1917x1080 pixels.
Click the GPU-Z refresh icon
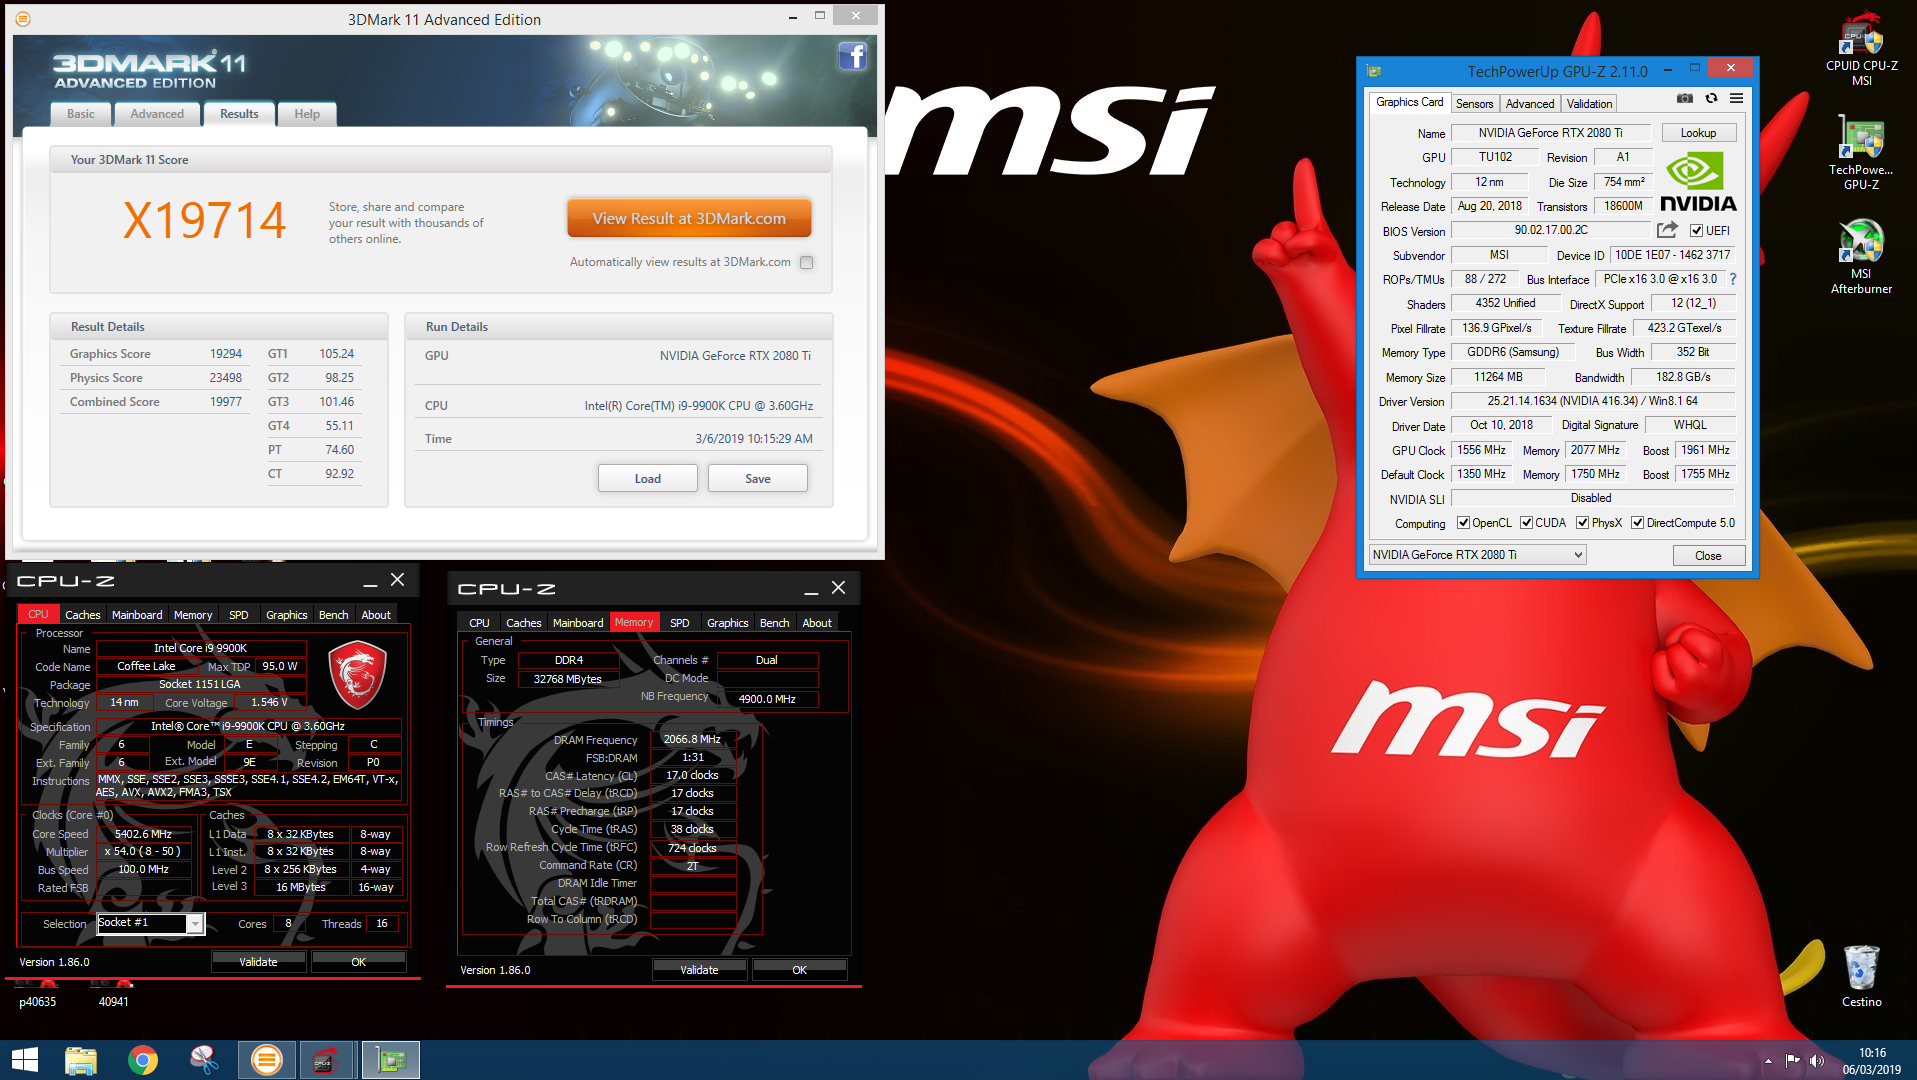(1711, 98)
